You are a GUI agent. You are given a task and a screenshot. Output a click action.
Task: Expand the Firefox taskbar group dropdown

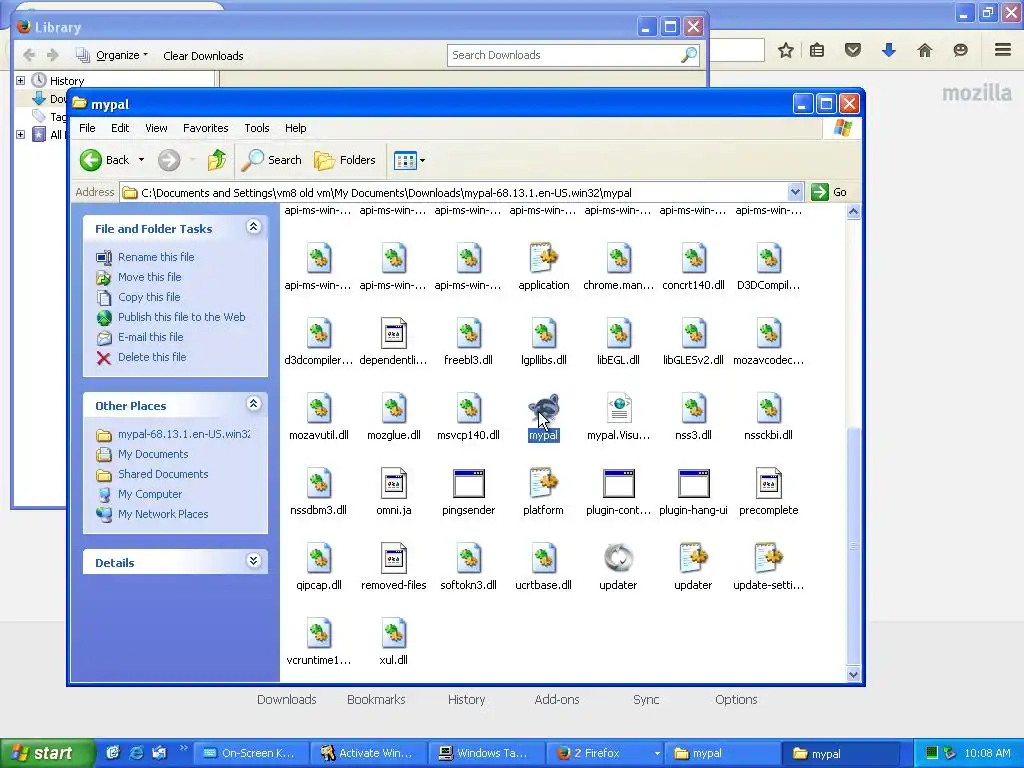click(656, 753)
